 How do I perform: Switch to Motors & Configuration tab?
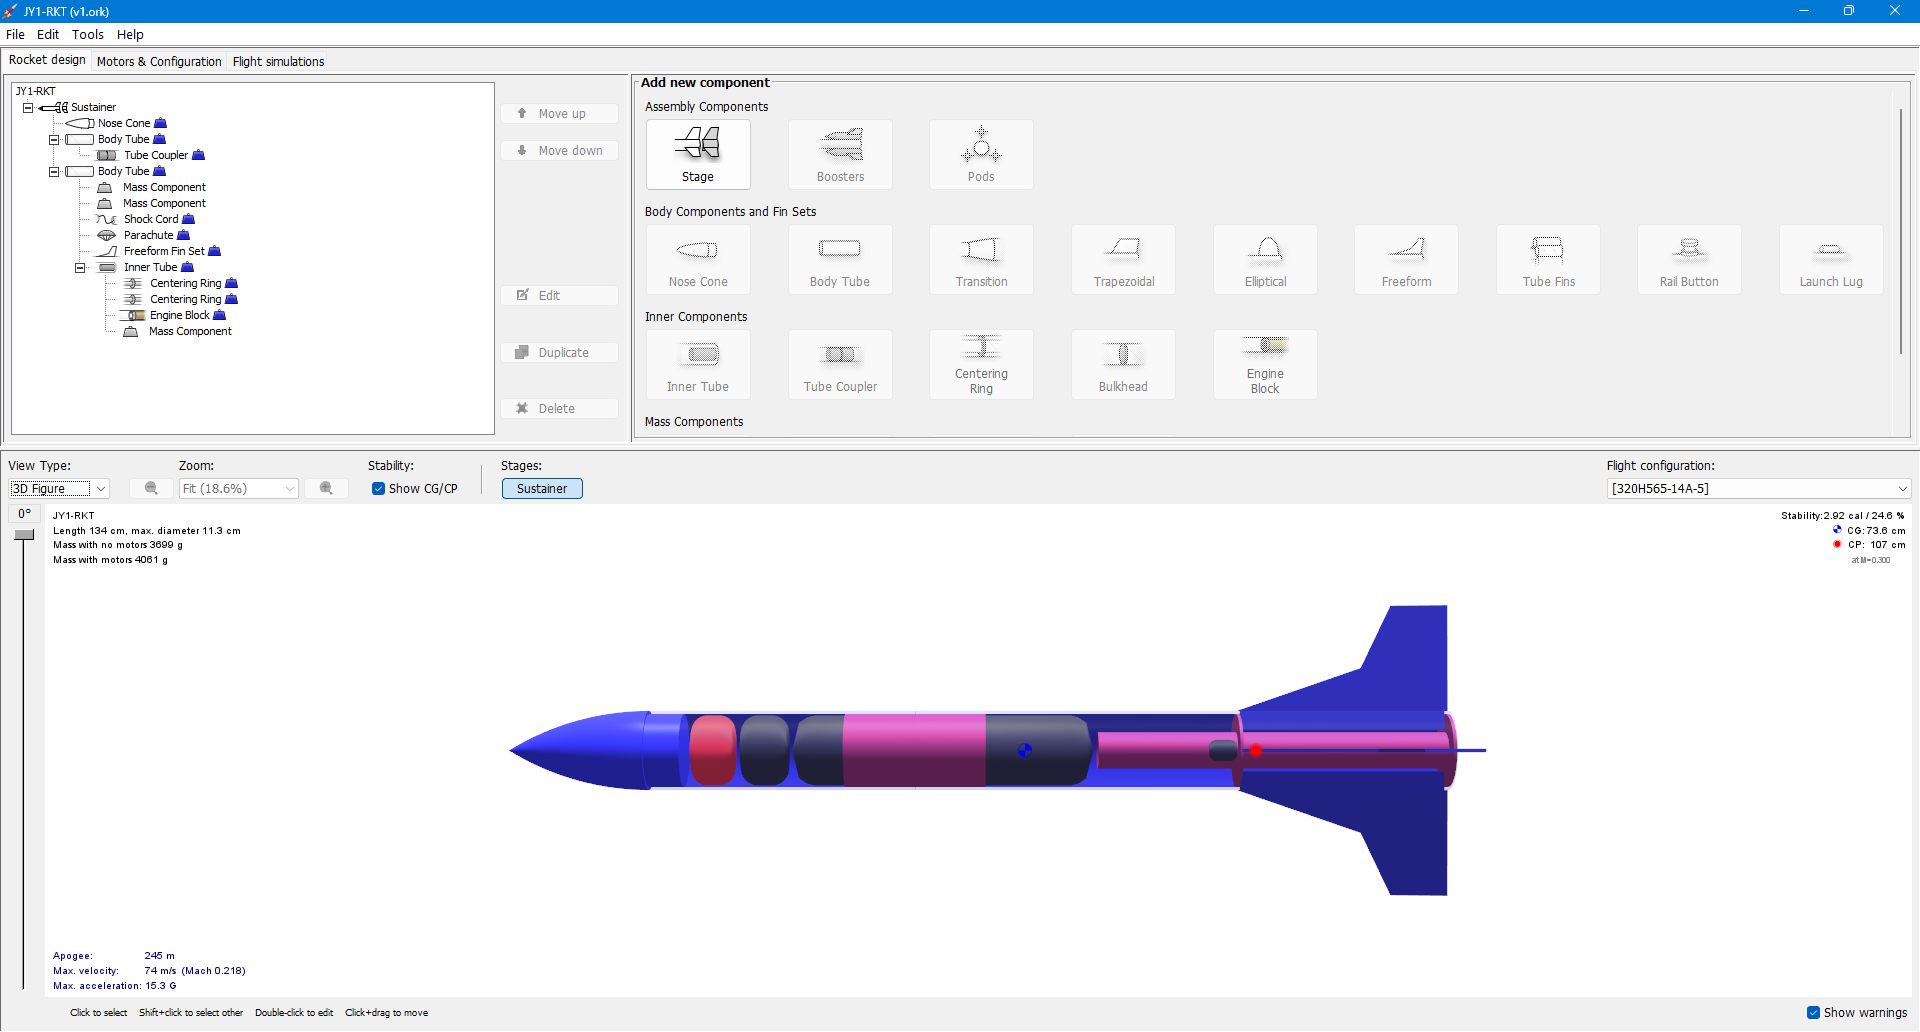pos(159,62)
